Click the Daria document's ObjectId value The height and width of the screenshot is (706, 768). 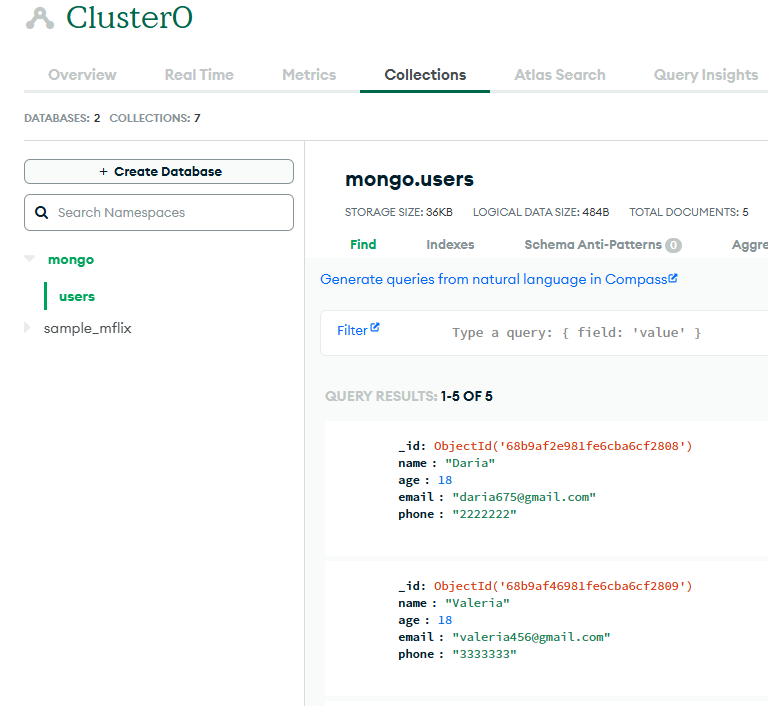(563, 446)
